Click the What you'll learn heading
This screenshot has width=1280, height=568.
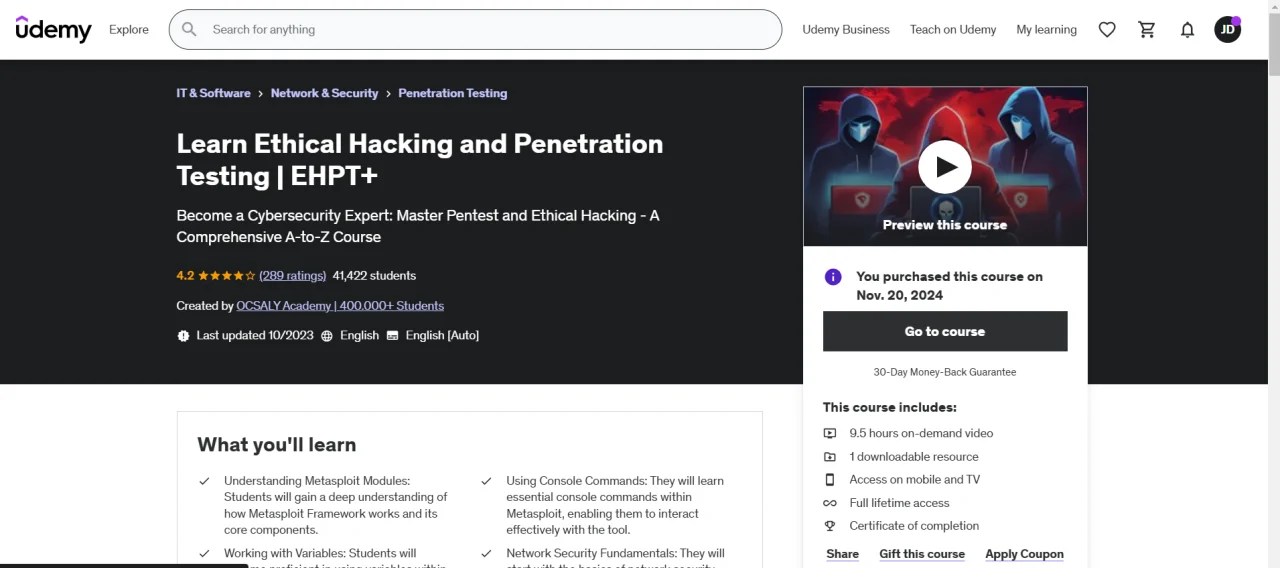point(277,445)
